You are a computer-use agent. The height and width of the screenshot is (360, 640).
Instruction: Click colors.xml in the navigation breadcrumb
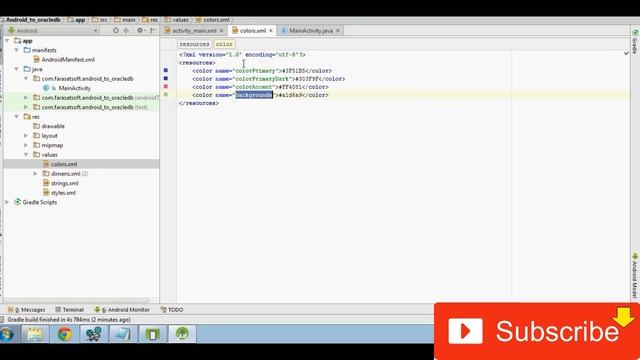(213, 20)
